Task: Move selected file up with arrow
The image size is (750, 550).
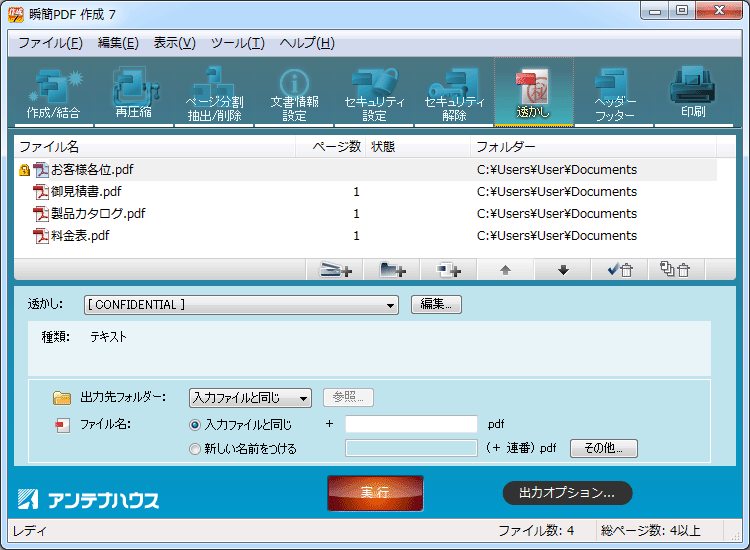Action: click(x=505, y=270)
